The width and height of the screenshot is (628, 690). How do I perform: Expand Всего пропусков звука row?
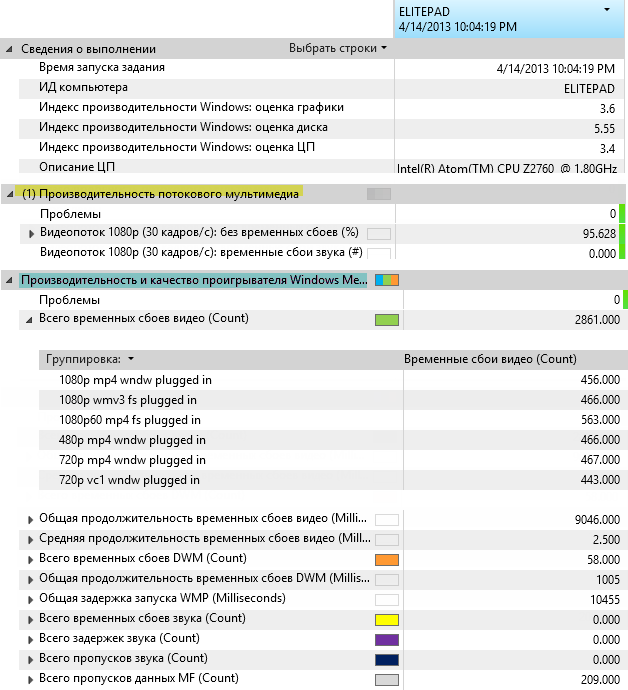(x=30, y=660)
